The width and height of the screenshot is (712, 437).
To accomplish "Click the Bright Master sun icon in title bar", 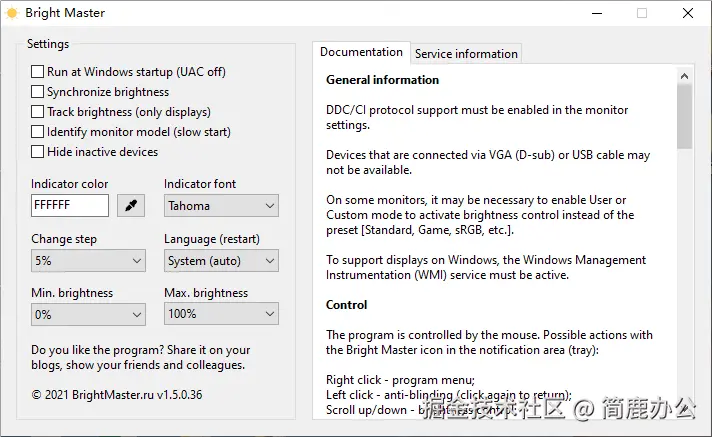I will click(13, 13).
